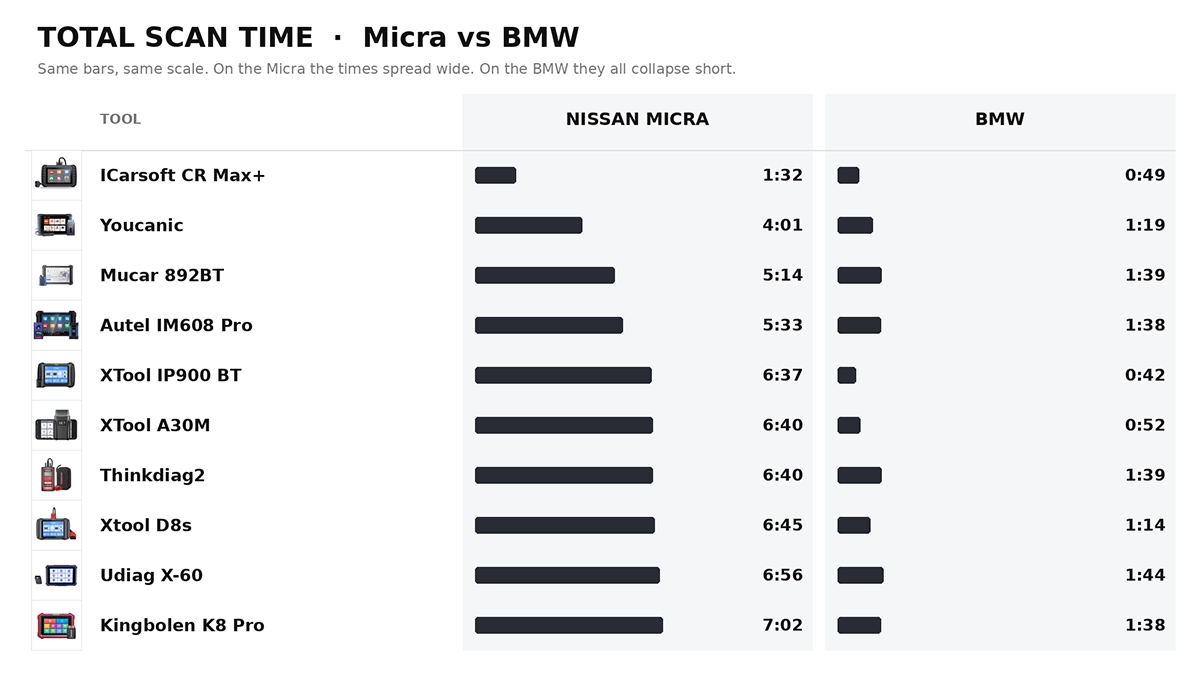The width and height of the screenshot is (1200, 675).
Task: Click the Autel IM608 Pro device icon
Action: click(x=56, y=325)
